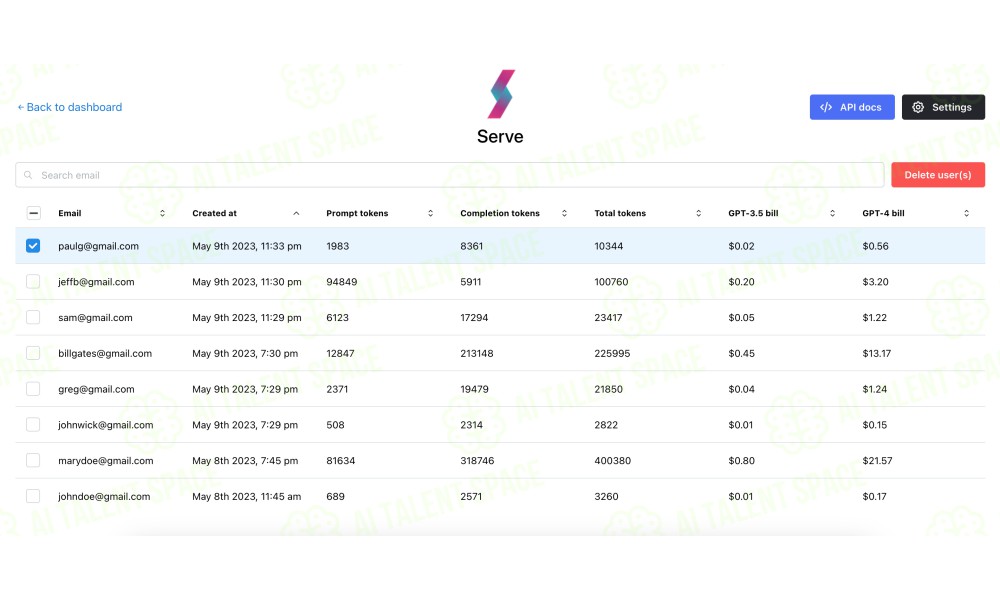Check the sam@gmail.com row checkbox

(x=33, y=317)
